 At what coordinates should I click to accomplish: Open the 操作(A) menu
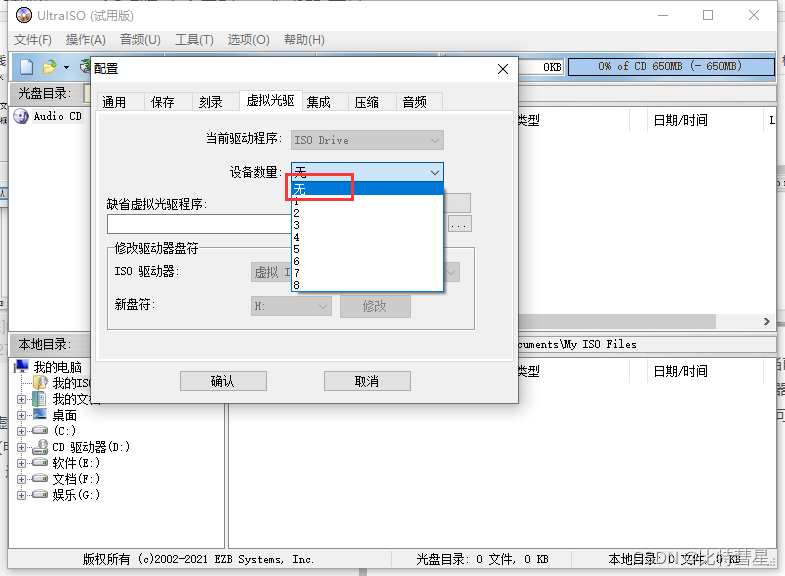point(86,40)
